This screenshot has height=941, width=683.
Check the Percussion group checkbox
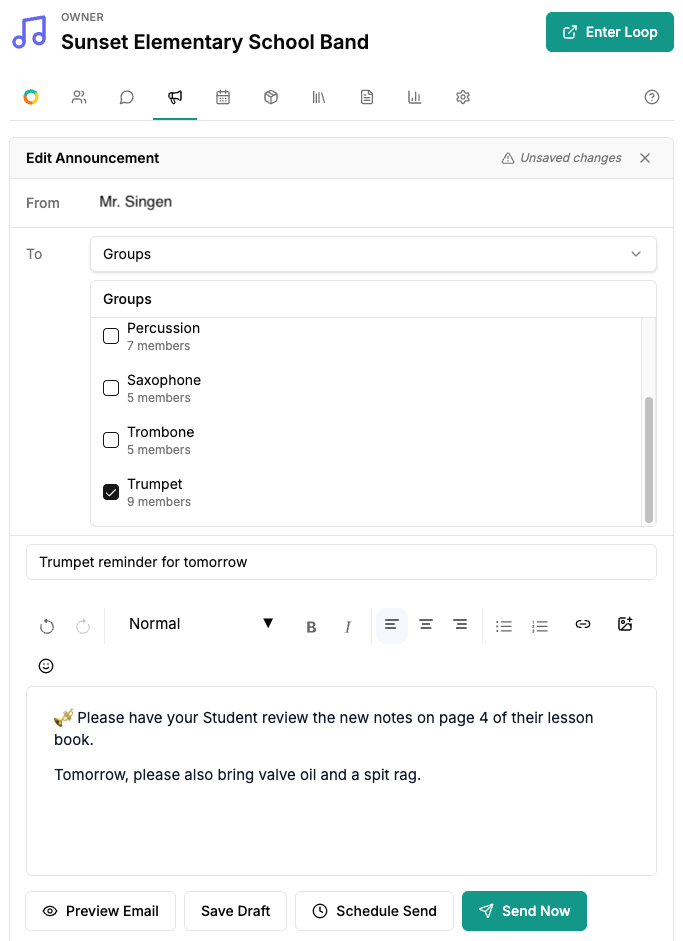click(111, 336)
